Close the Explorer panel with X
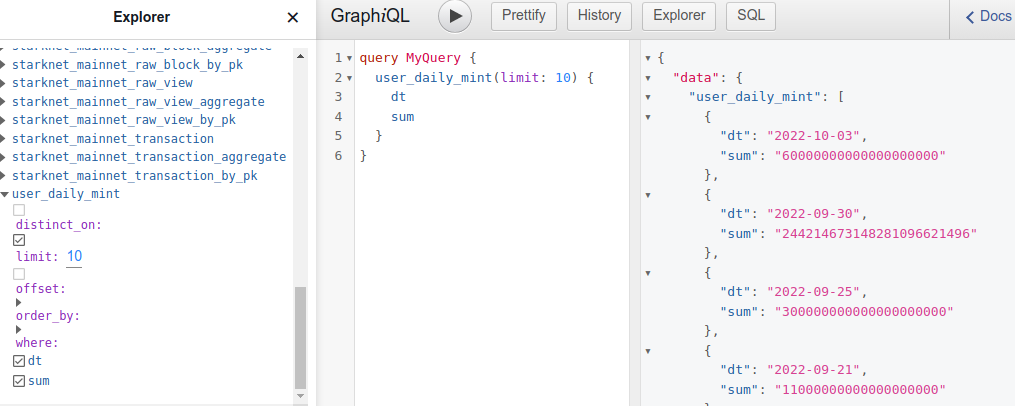 [293, 17]
